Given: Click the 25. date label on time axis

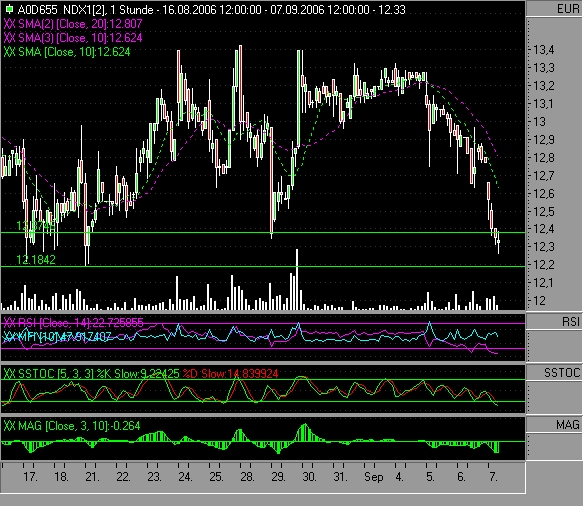Looking at the screenshot, I should pos(216,477).
